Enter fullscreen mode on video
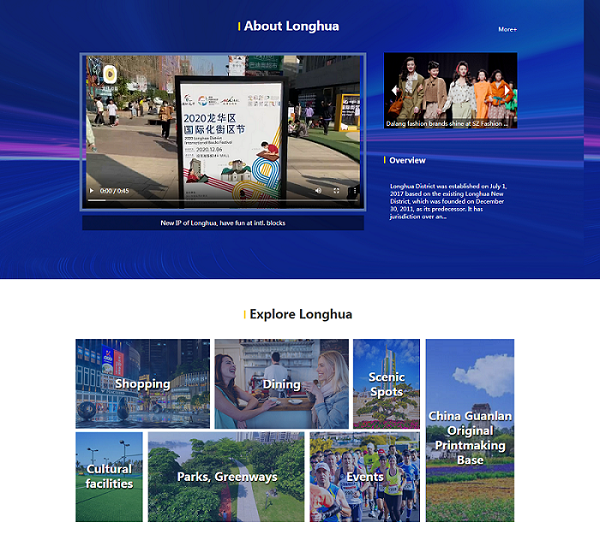This screenshot has height=558, width=600. coord(336,190)
